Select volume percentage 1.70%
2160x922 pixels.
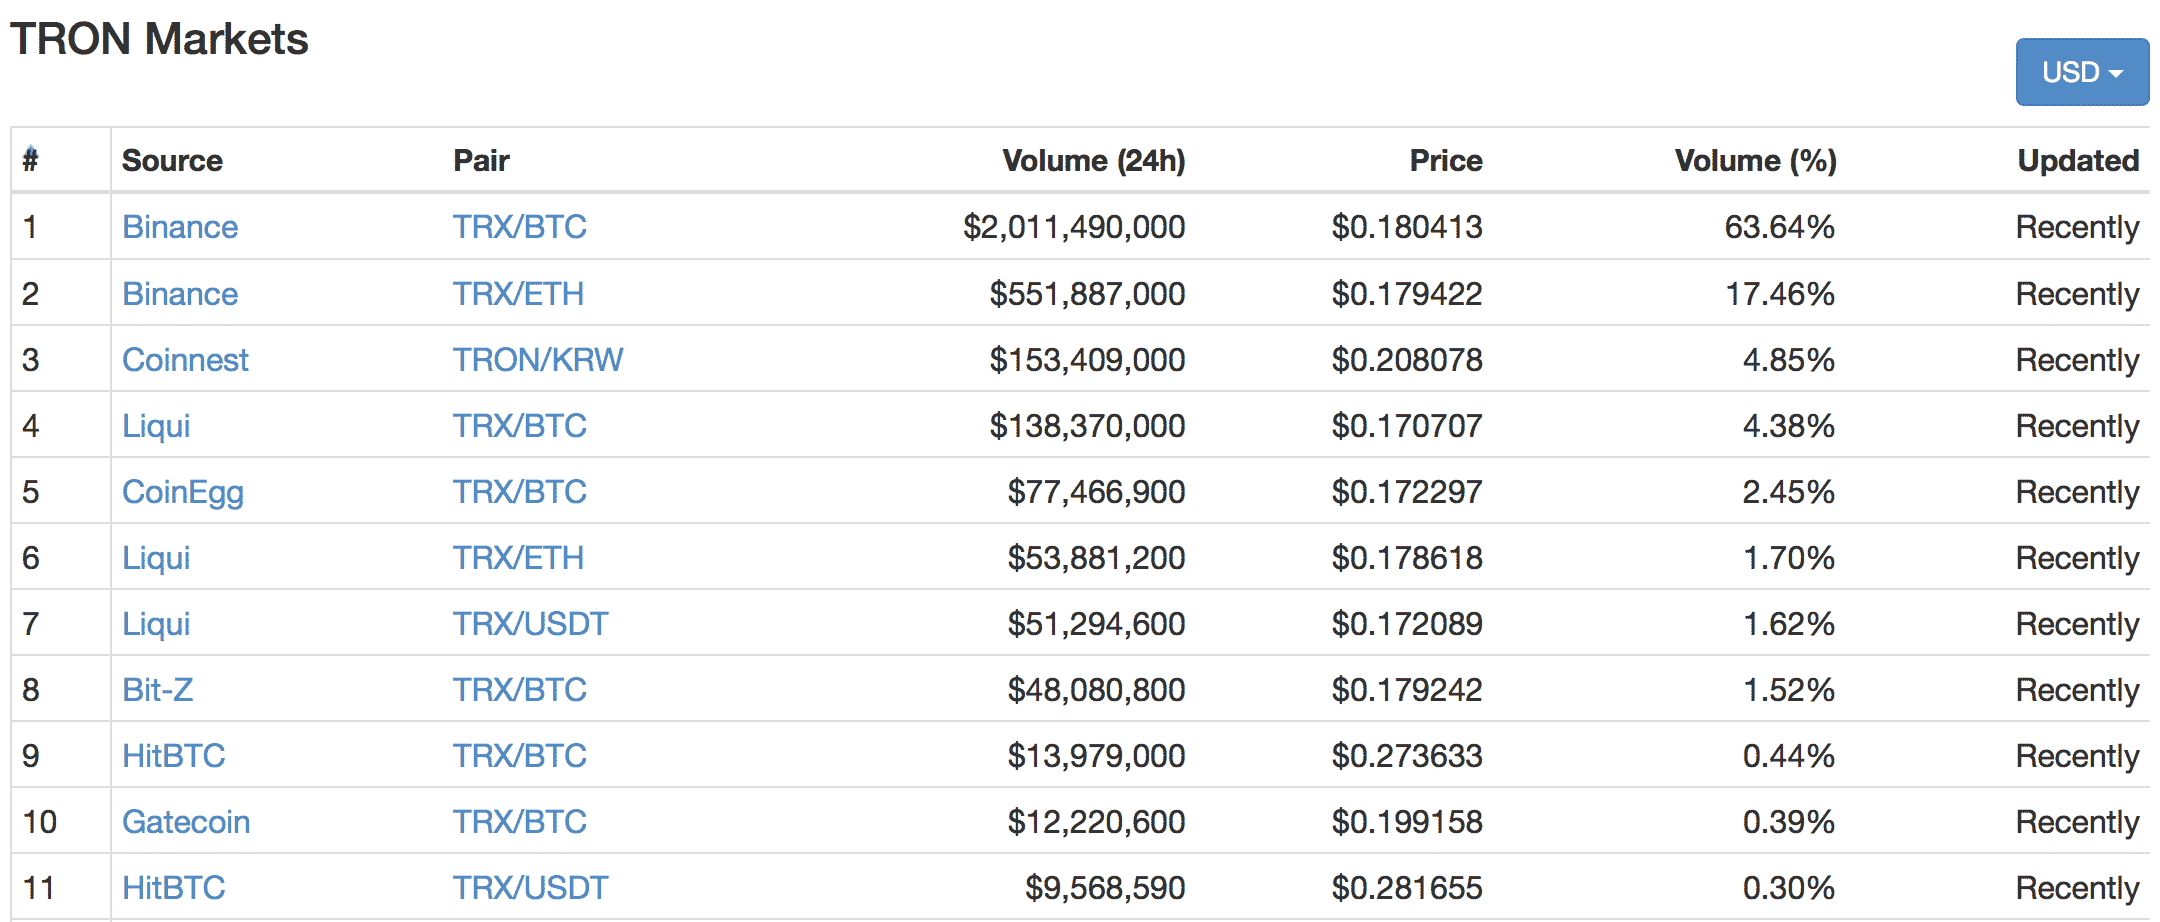(x=1789, y=558)
